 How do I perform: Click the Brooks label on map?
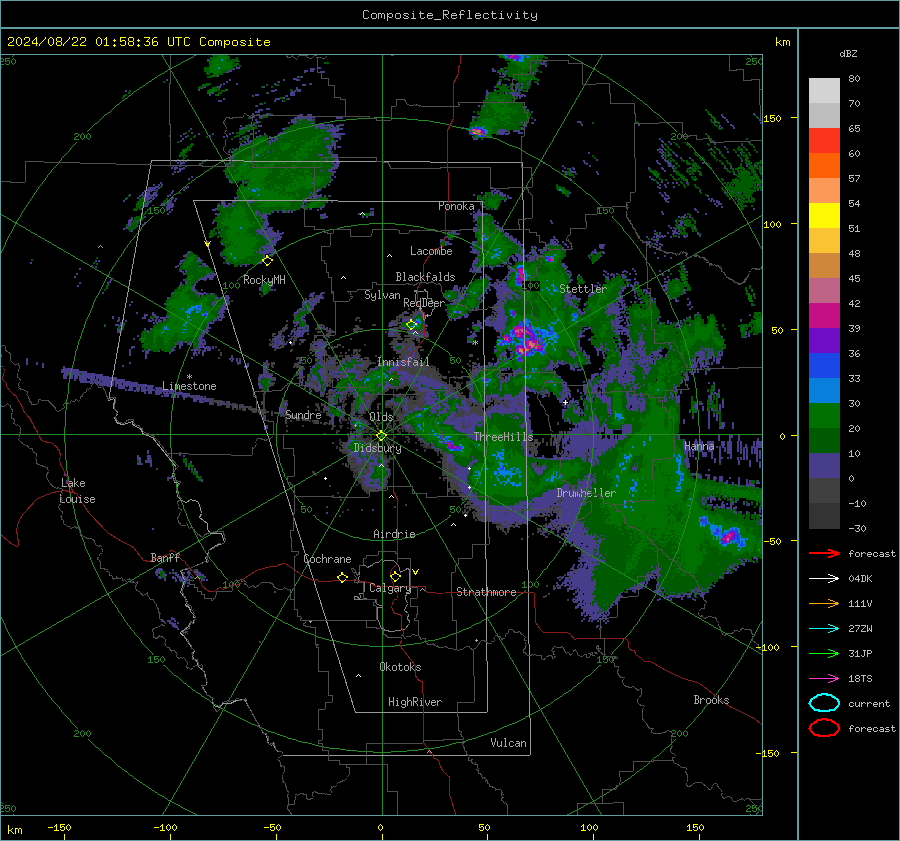click(711, 700)
